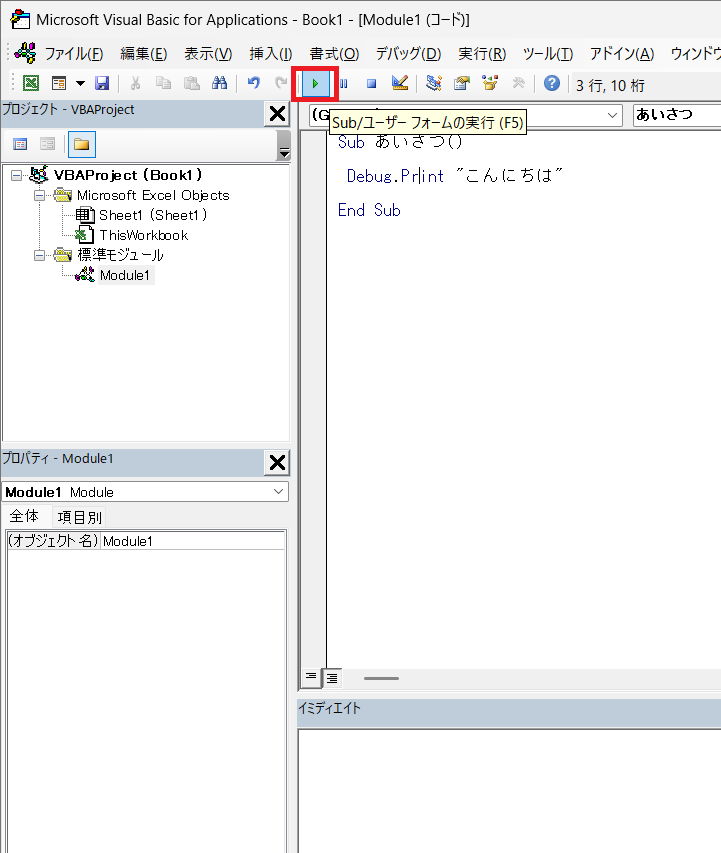The width and height of the screenshot is (721, 853).
Task: Switch to Procedure View button
Action: (x=311, y=677)
